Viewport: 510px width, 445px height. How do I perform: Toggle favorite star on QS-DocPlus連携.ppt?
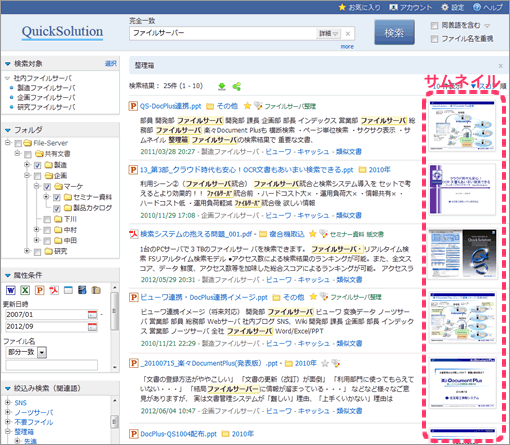[247, 106]
